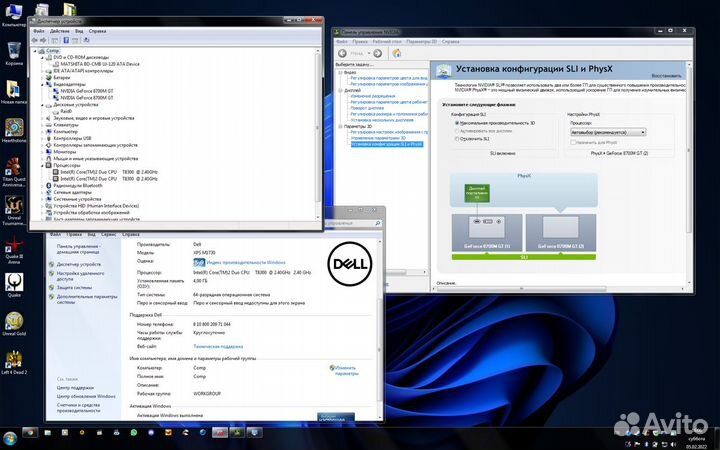Open Файл menu in Device Manager
Image resolution: width=720 pixels, height=450 pixels.
[39, 31]
